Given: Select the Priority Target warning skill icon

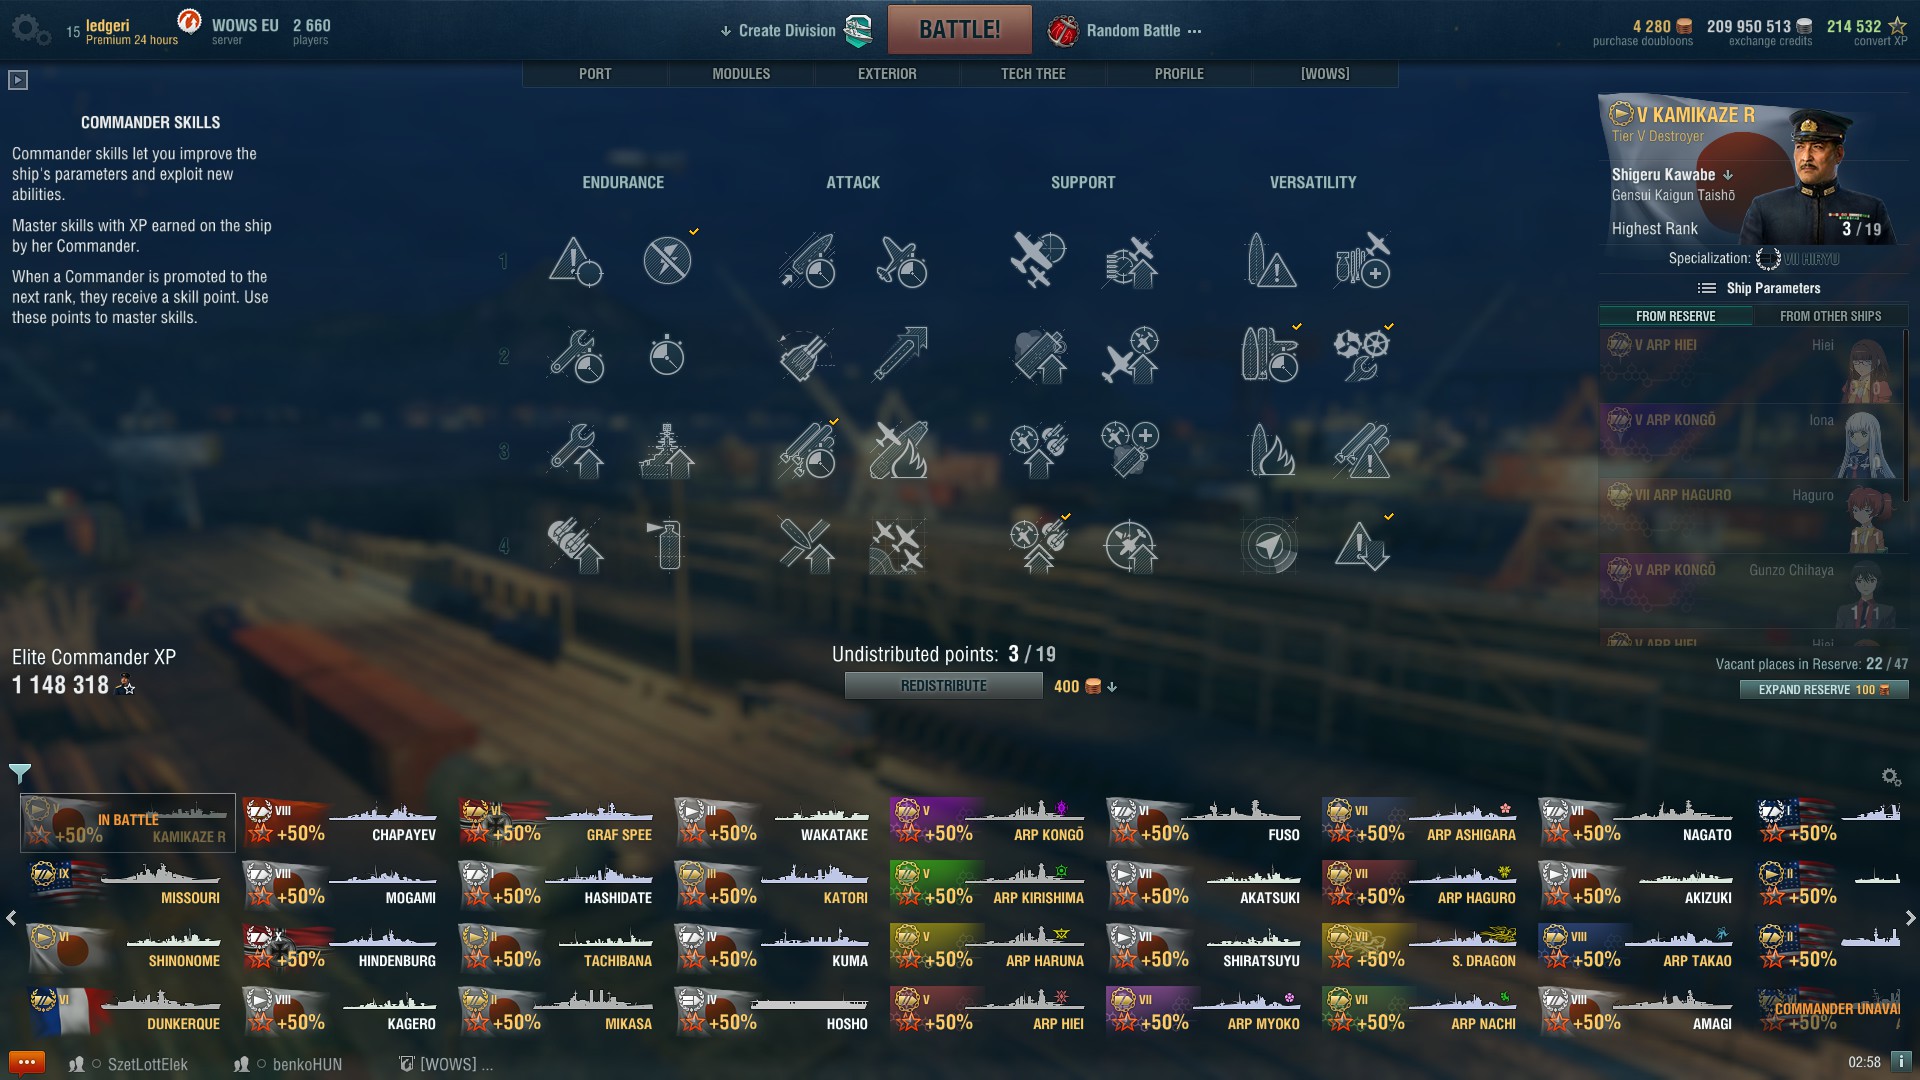Looking at the screenshot, I should tap(575, 261).
